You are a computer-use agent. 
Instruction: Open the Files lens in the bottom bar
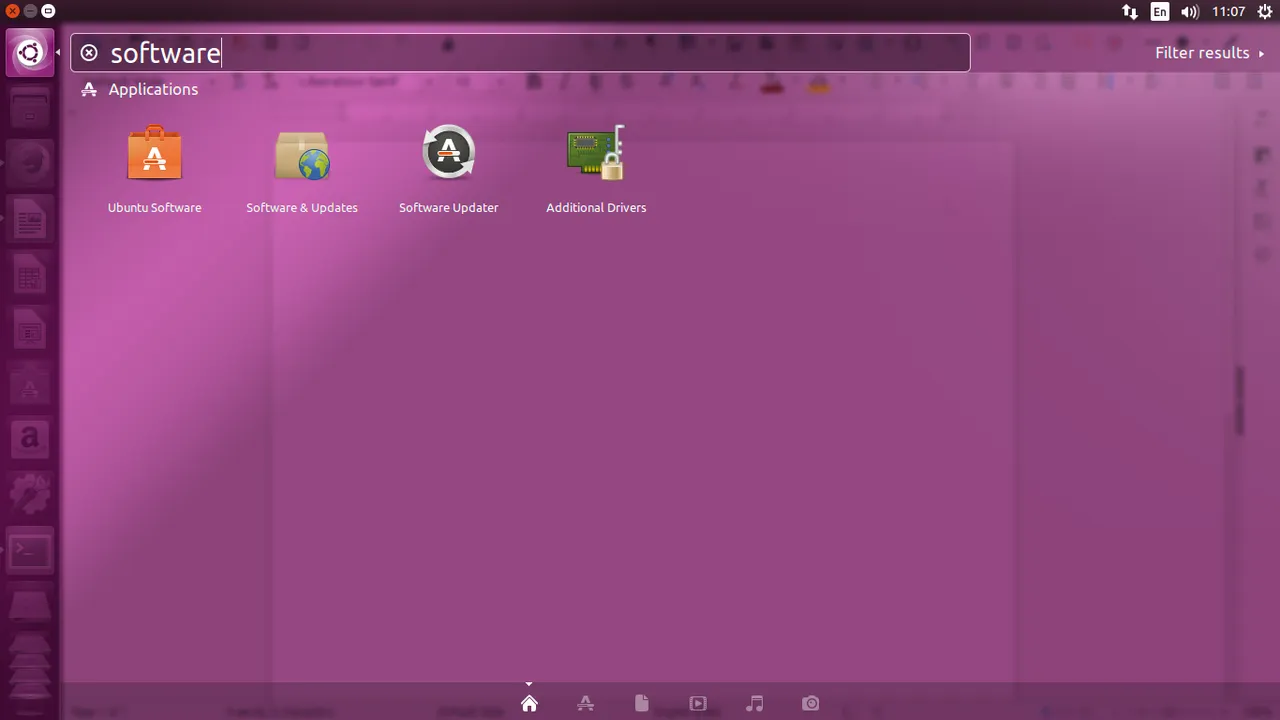[642, 704]
